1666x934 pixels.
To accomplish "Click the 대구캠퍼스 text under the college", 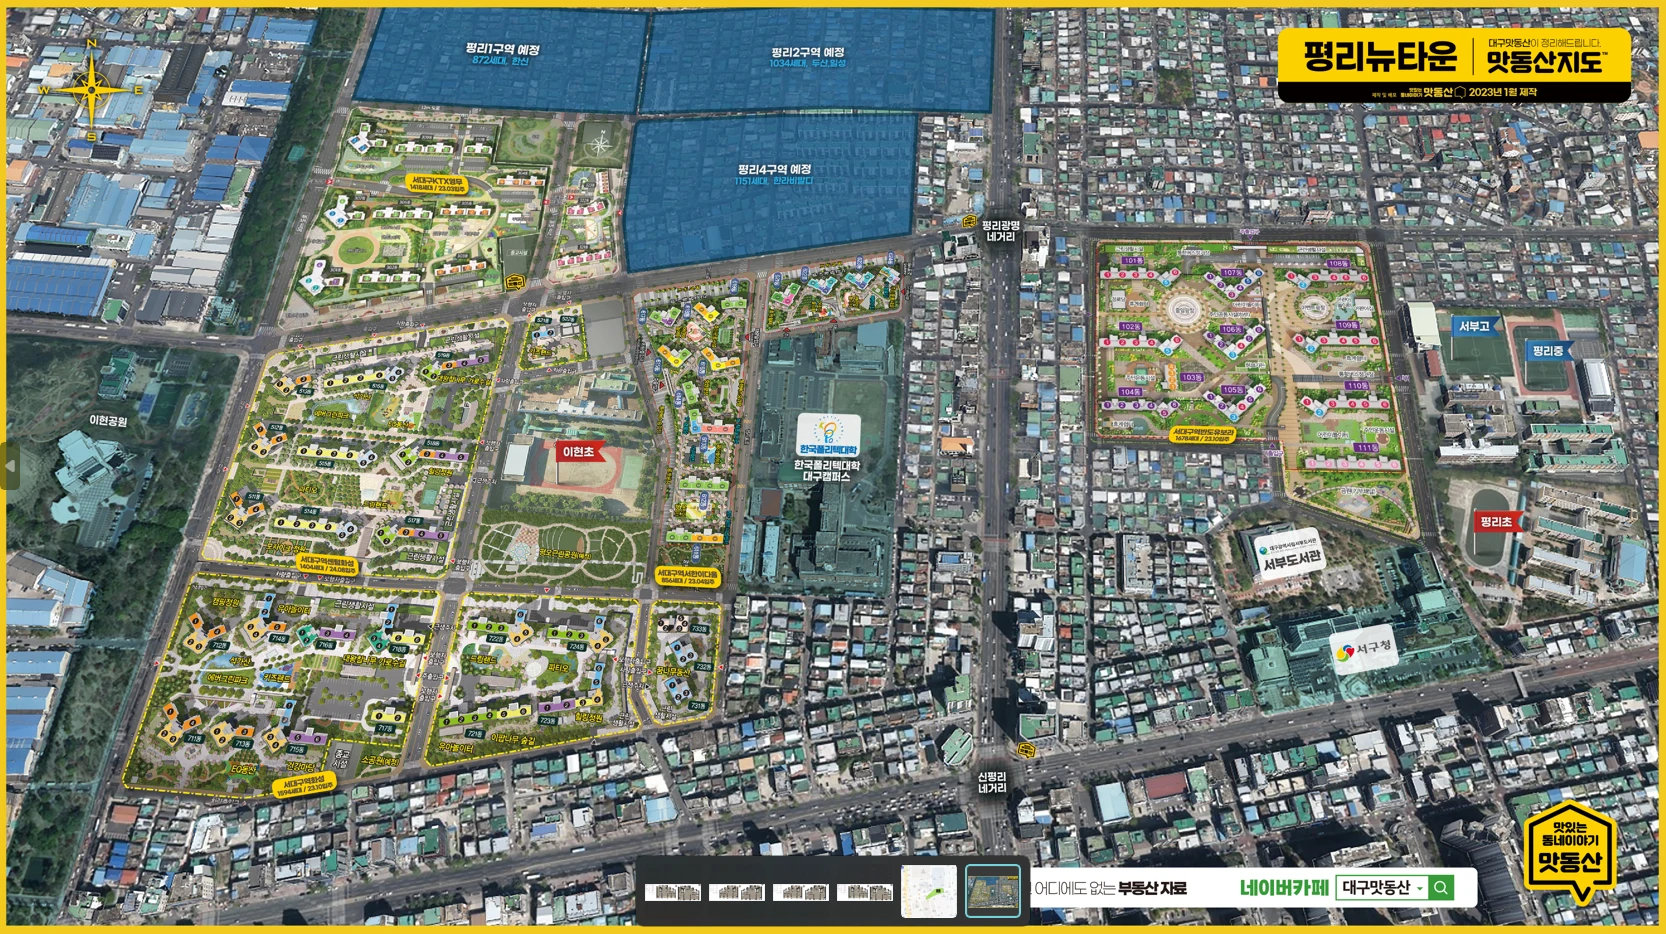I will point(827,477).
